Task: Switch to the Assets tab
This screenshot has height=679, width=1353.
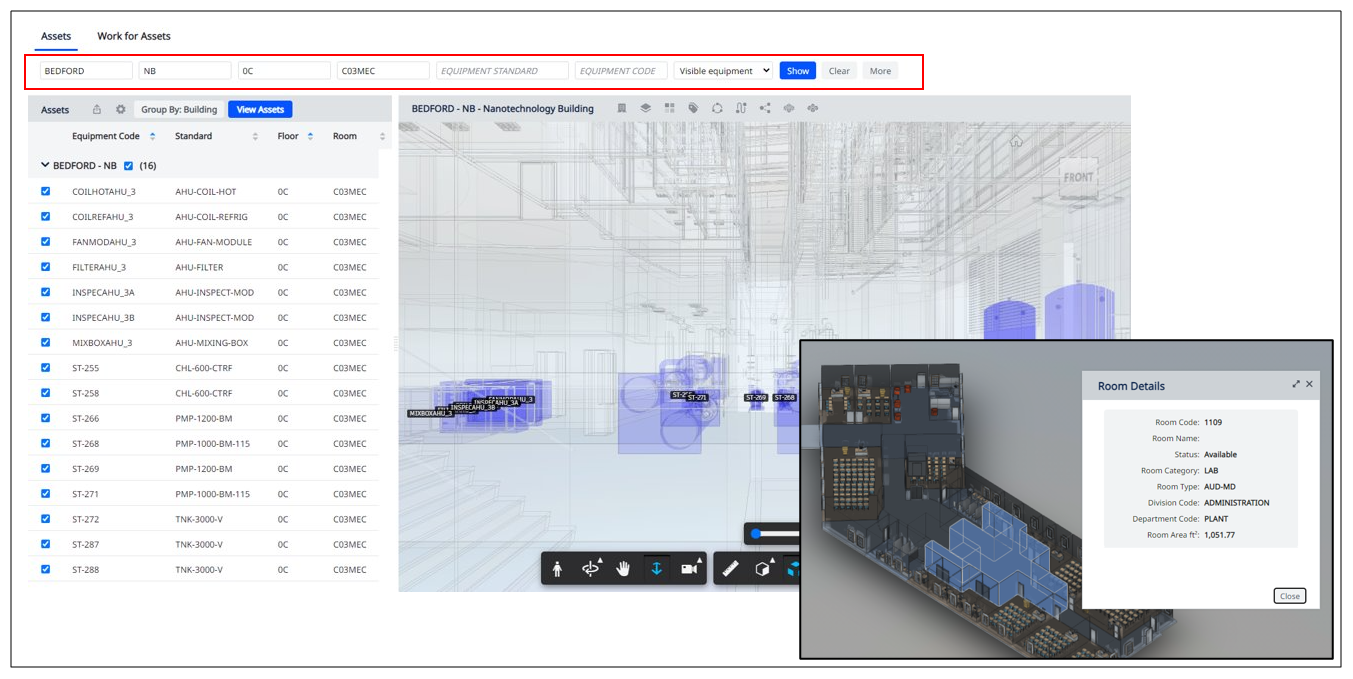Action: 56,36
